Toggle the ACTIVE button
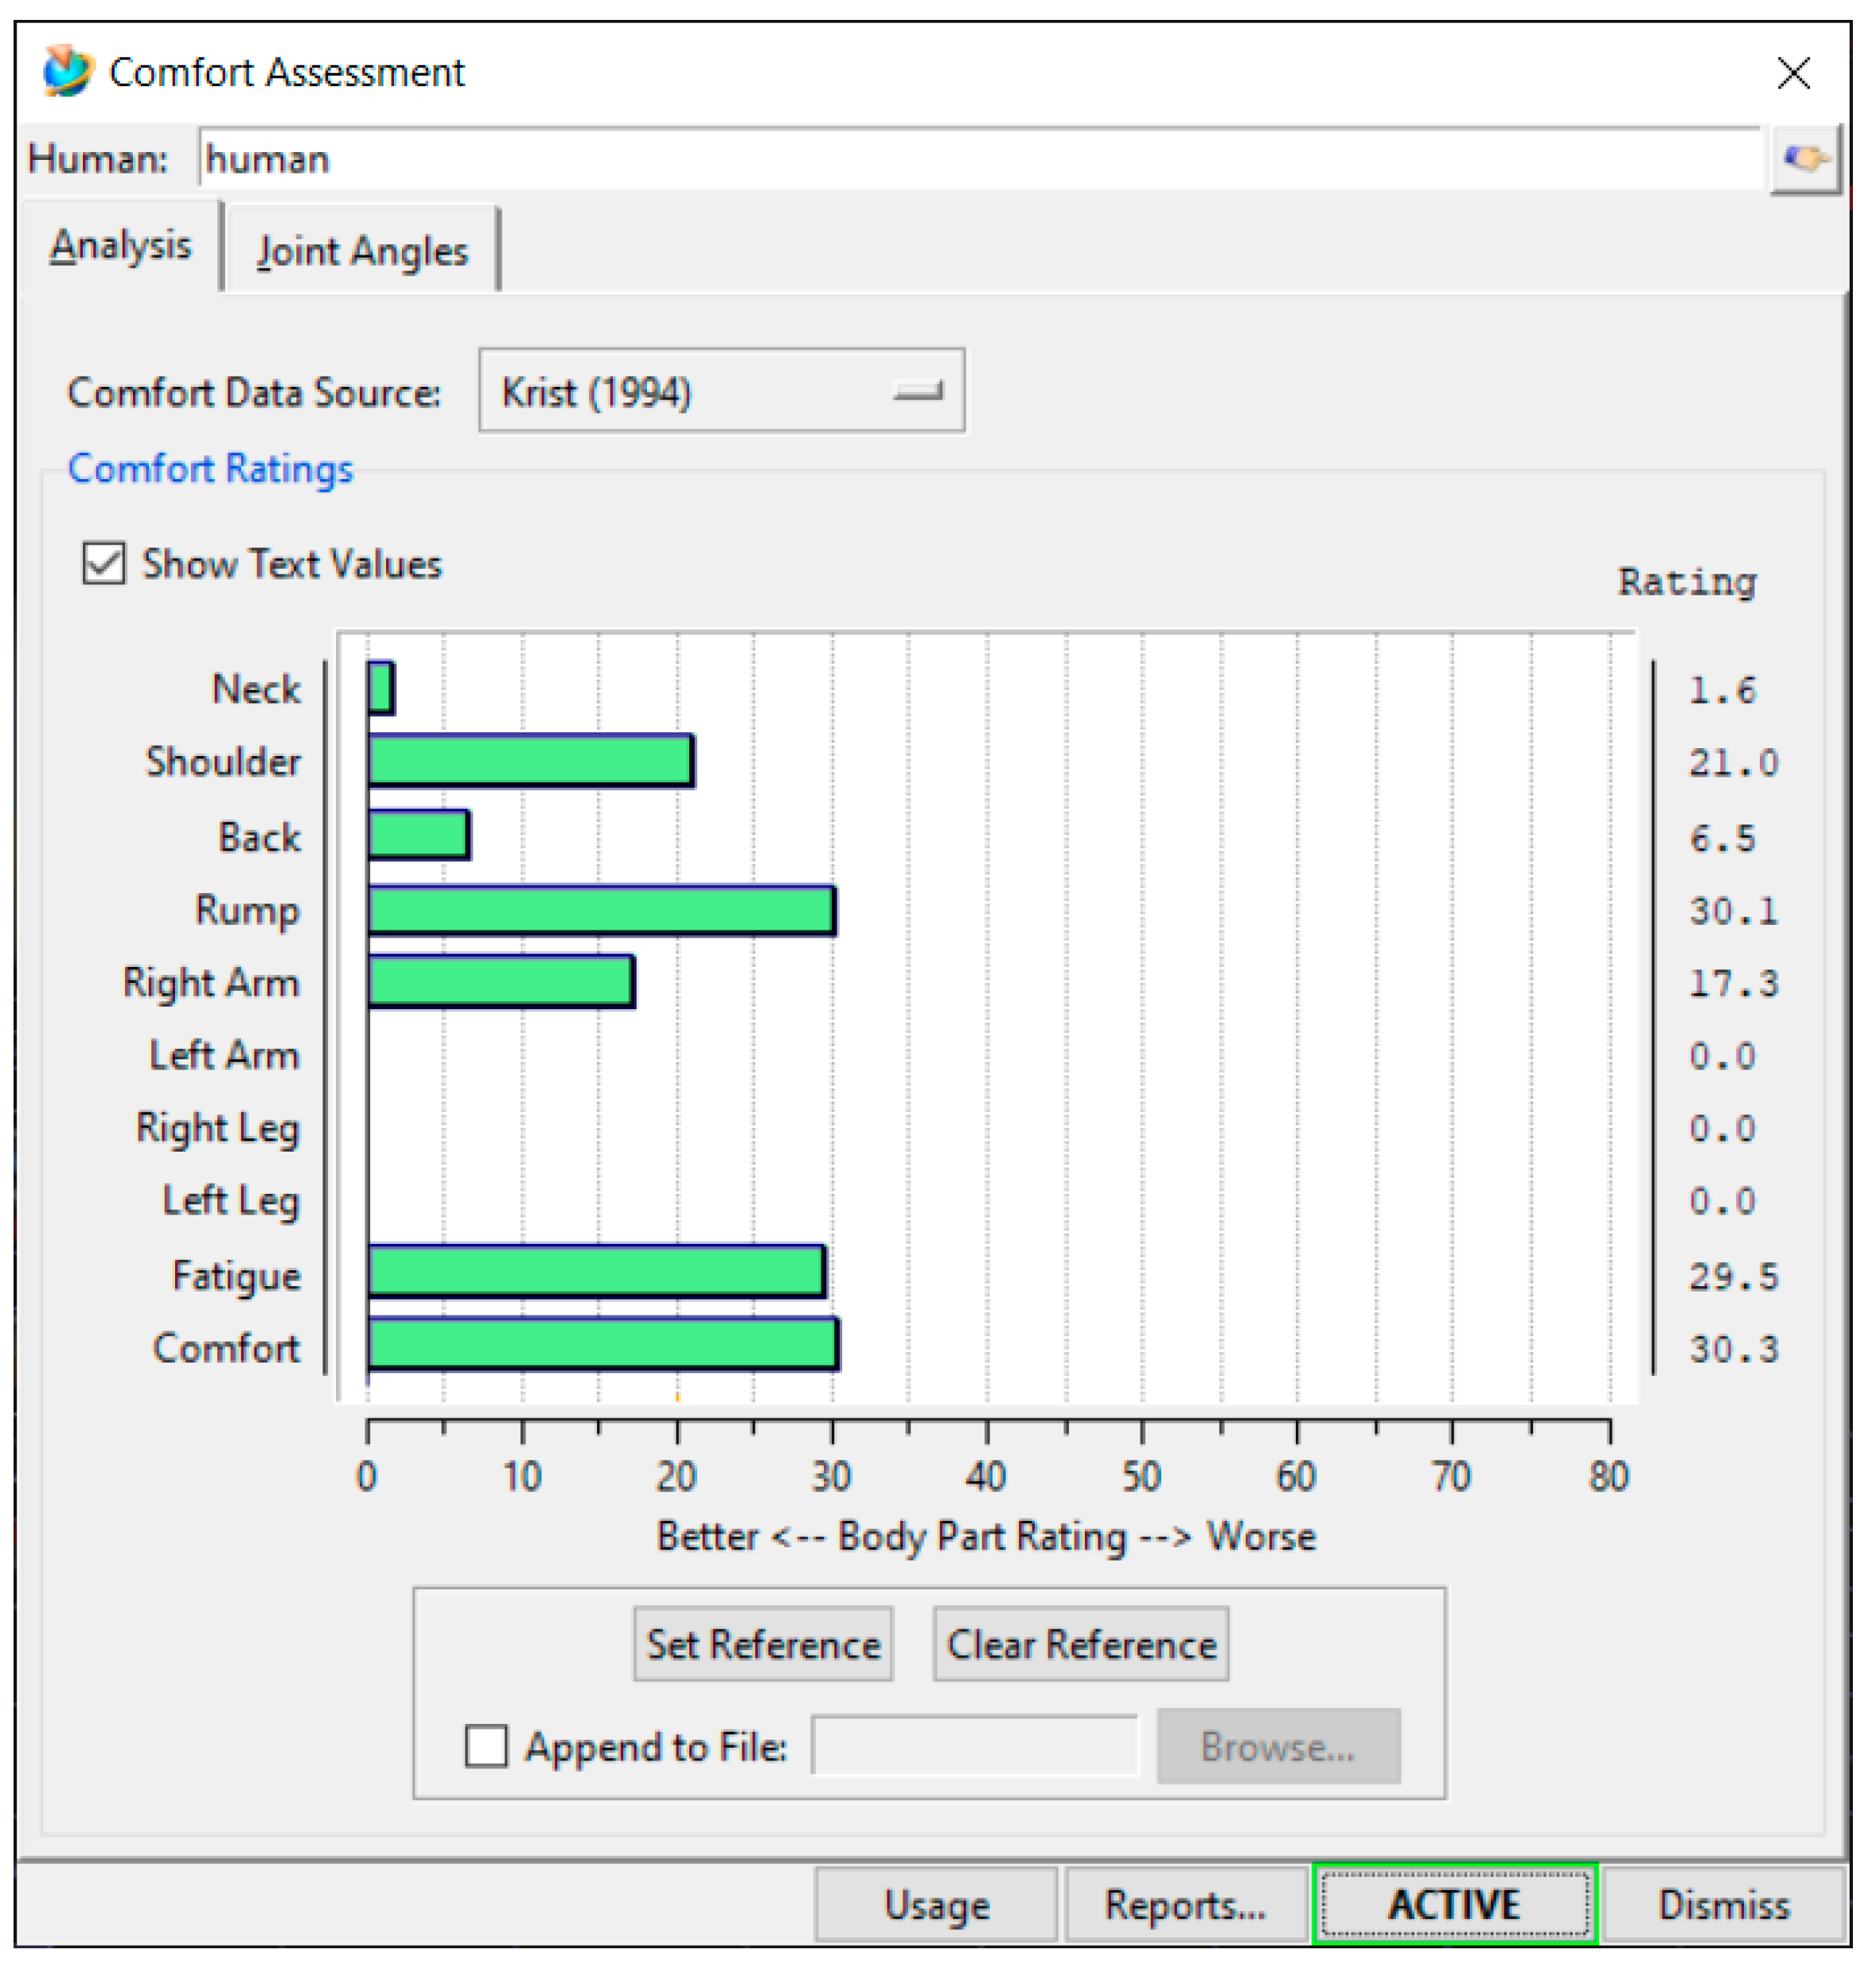Screen dimensions: 1876x1965 [1453, 1904]
